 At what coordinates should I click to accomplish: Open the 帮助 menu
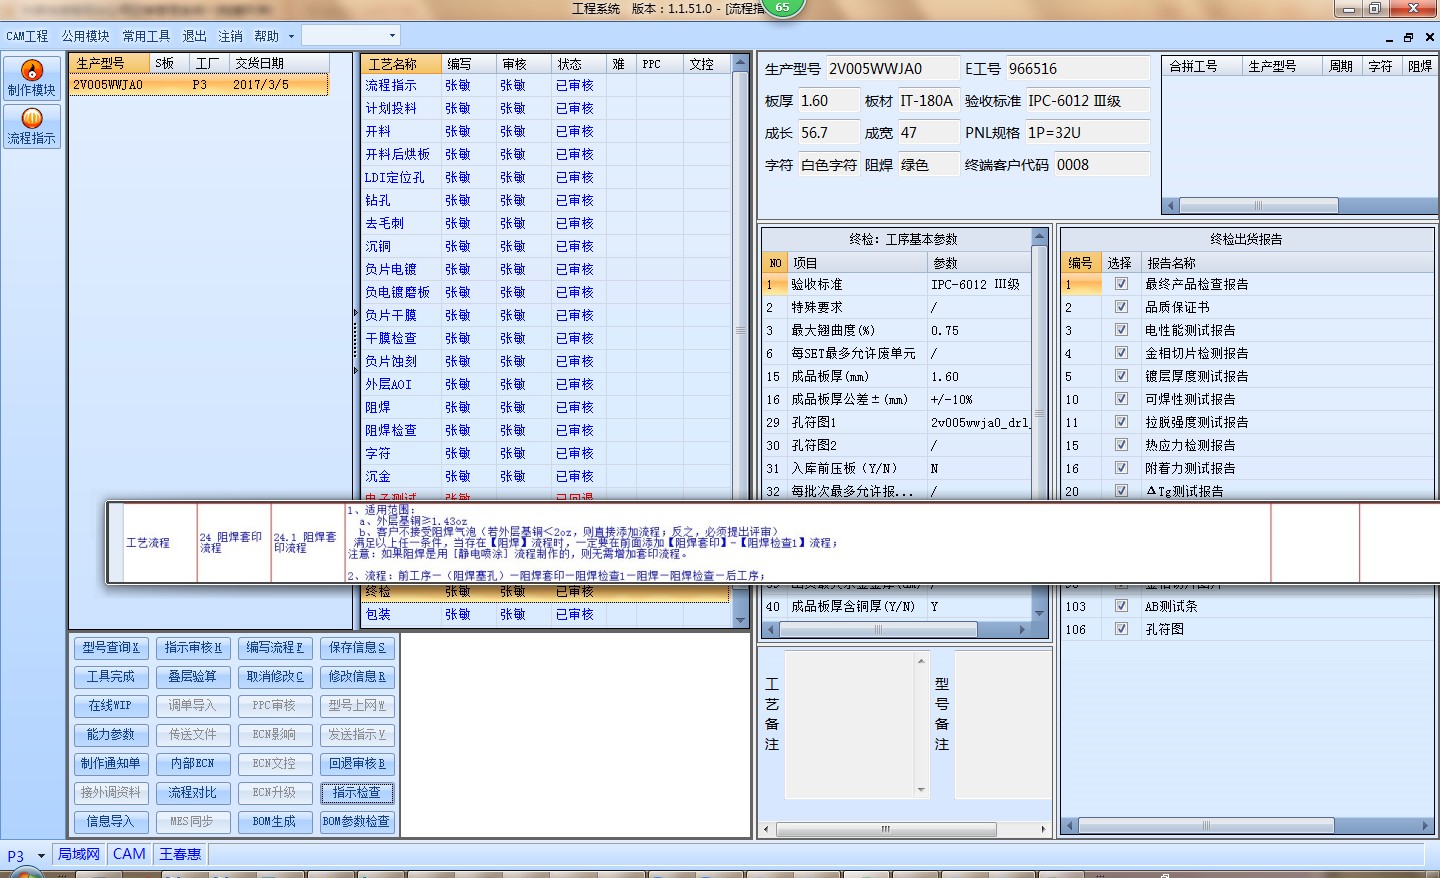pyautogui.click(x=266, y=36)
